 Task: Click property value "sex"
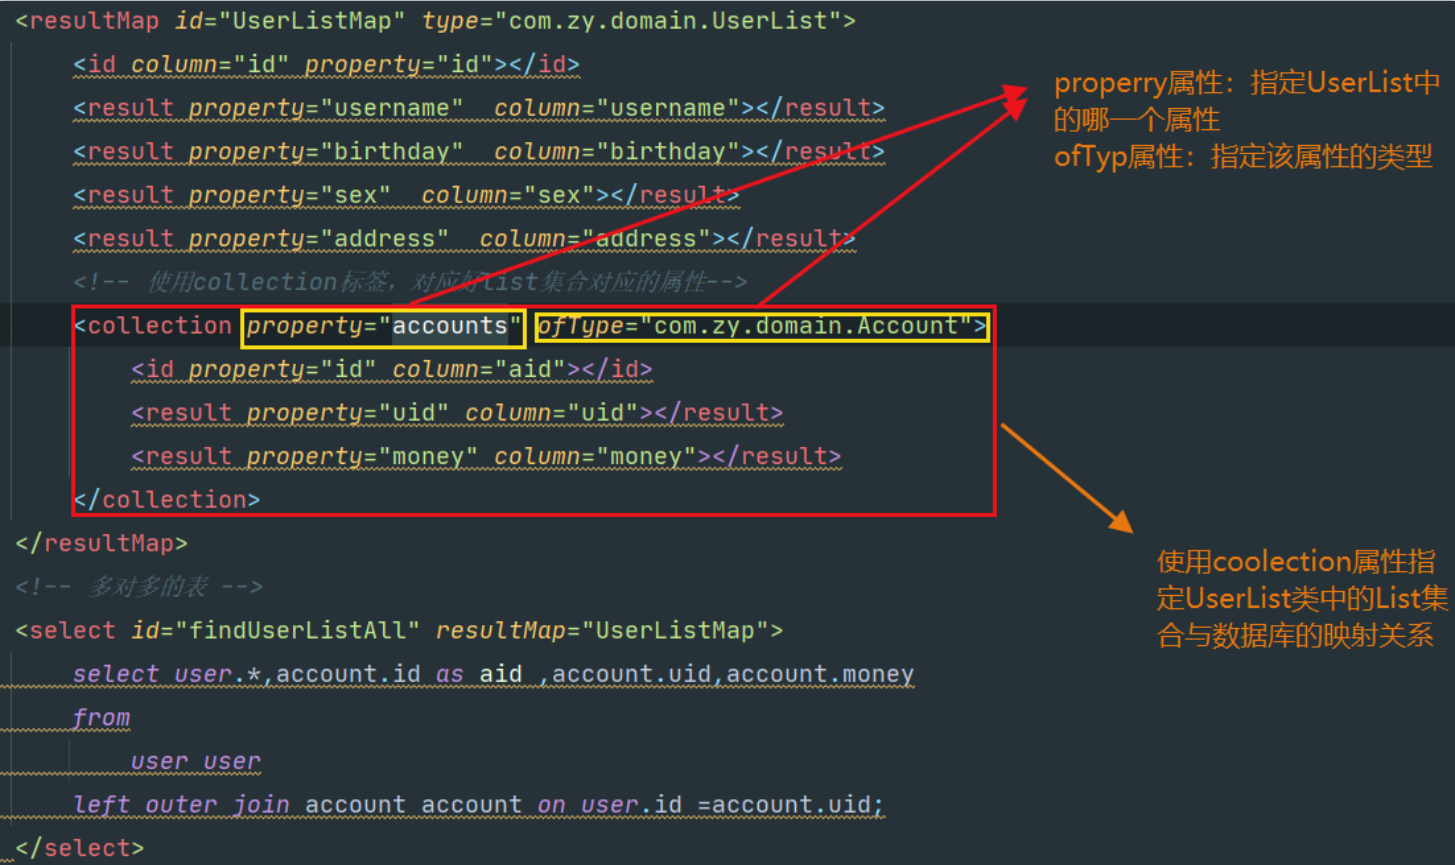355,195
